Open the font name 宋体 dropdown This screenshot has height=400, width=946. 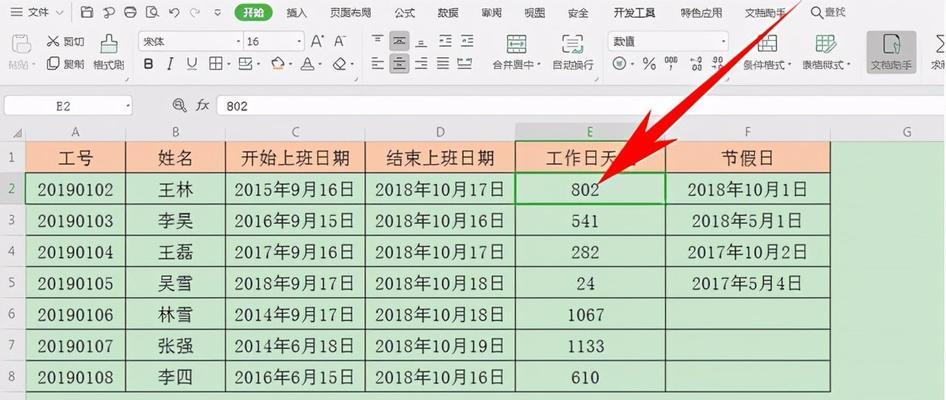(x=238, y=41)
